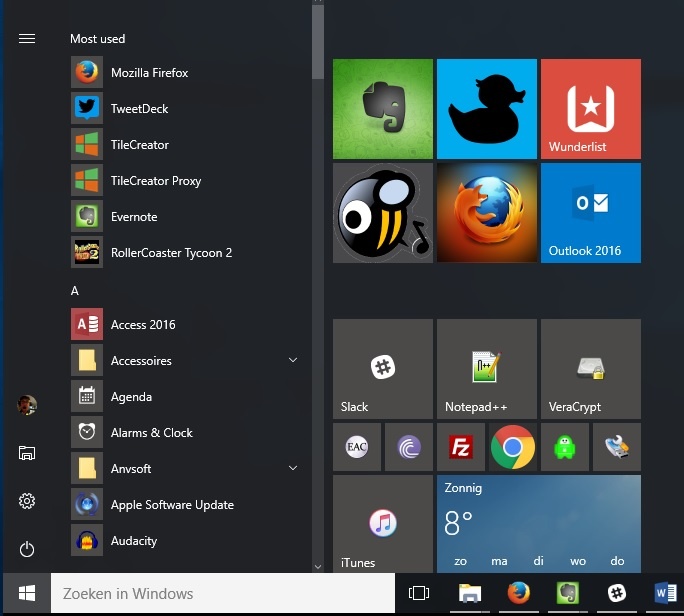Open the Zonnig weather tile
Image resolution: width=684 pixels, height=616 pixels.
[539, 524]
